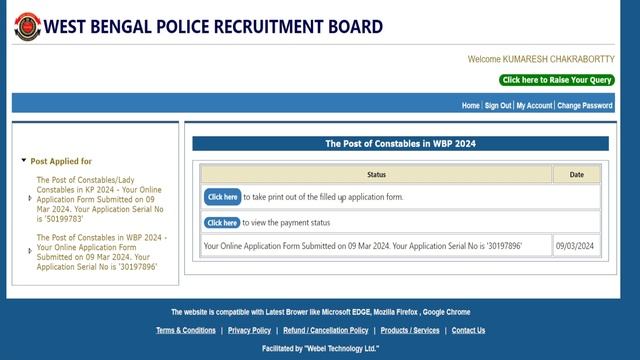The width and height of the screenshot is (640, 360).
Task: Open WBP 2024 application with serial 30197896
Action: tap(102, 252)
